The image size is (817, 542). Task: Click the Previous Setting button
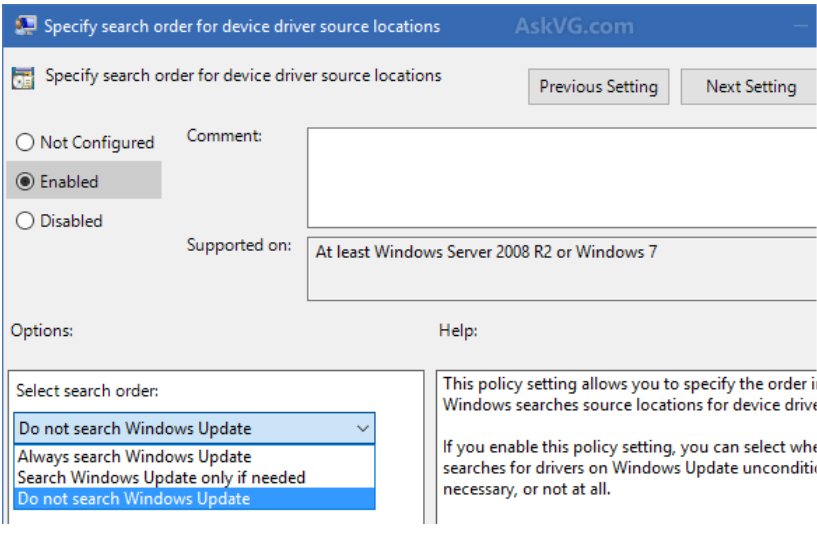(598, 87)
